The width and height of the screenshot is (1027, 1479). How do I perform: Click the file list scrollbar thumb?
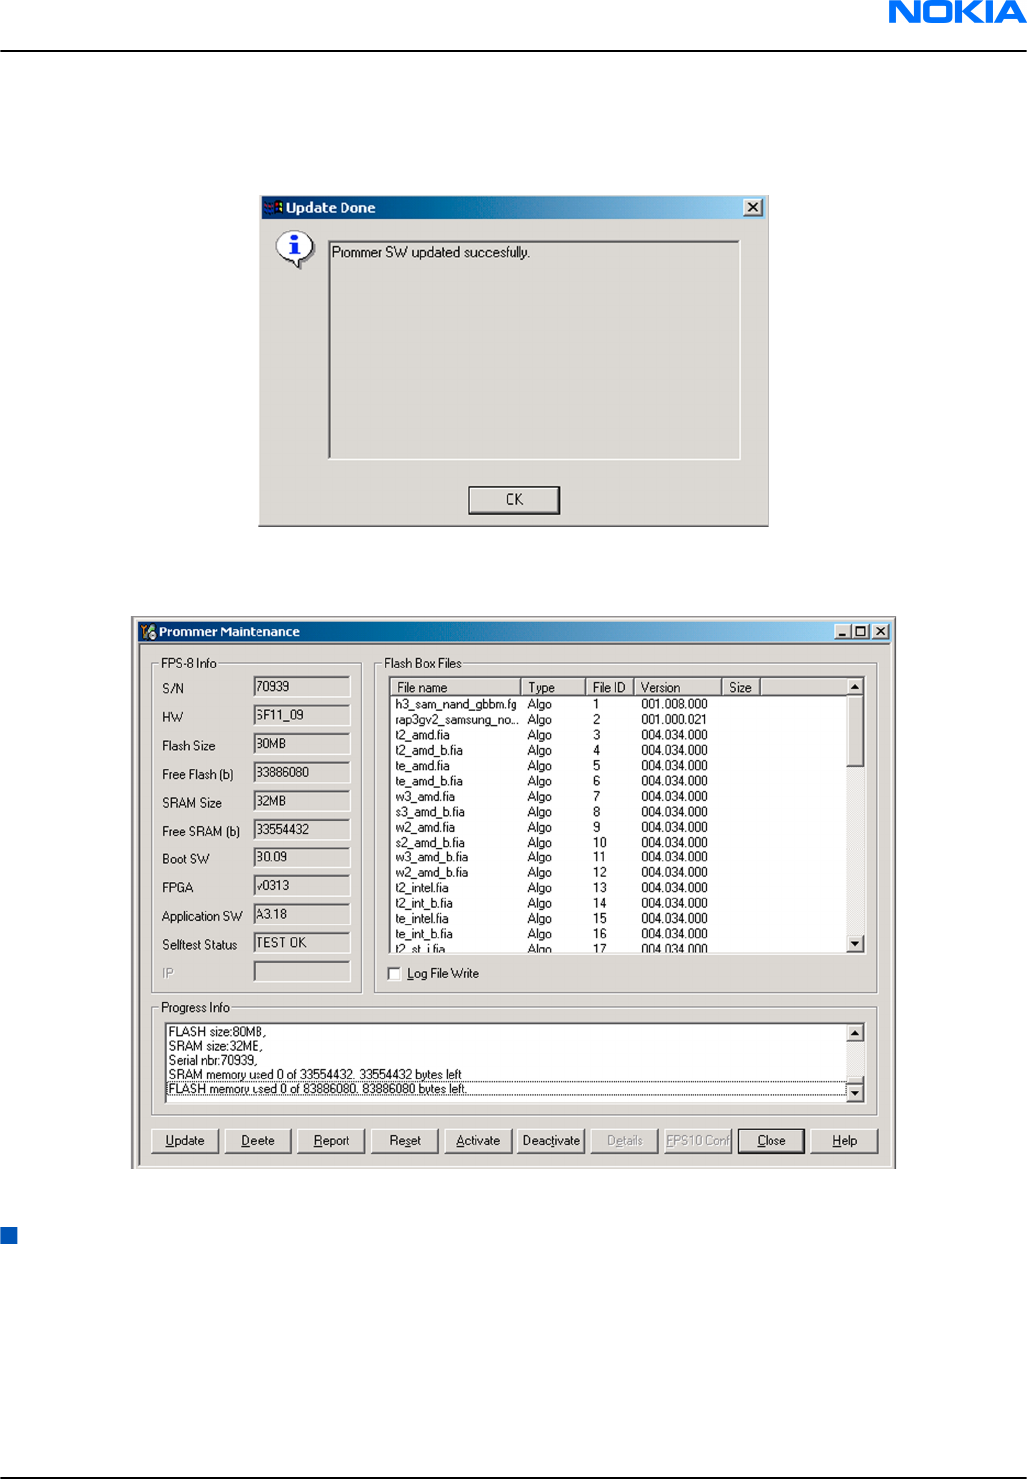855,731
